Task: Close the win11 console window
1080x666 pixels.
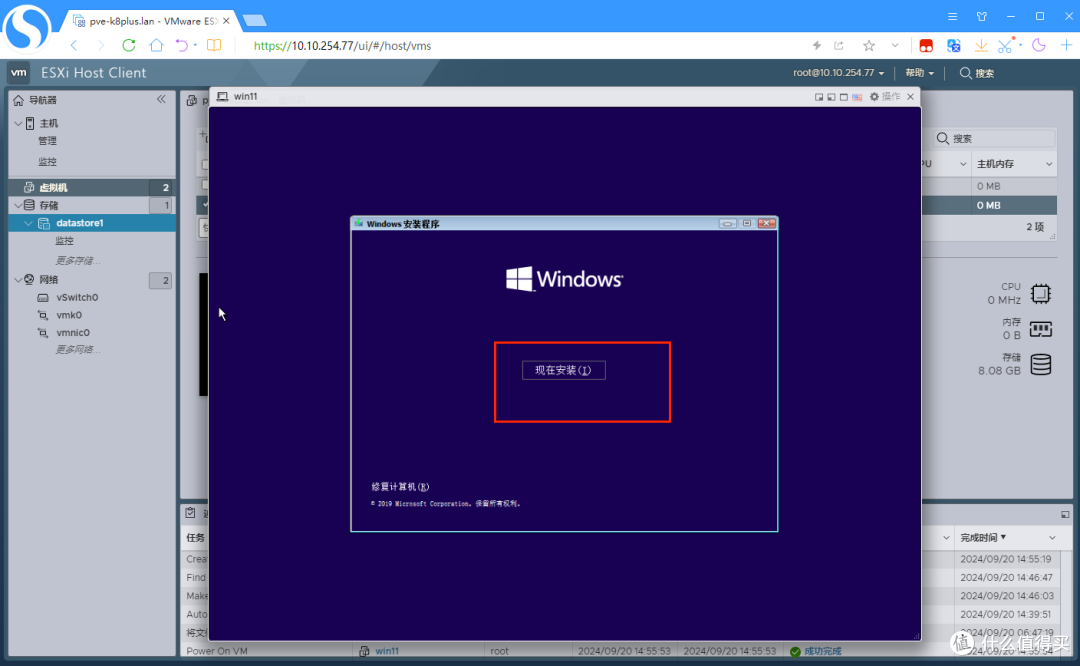Action: click(911, 97)
